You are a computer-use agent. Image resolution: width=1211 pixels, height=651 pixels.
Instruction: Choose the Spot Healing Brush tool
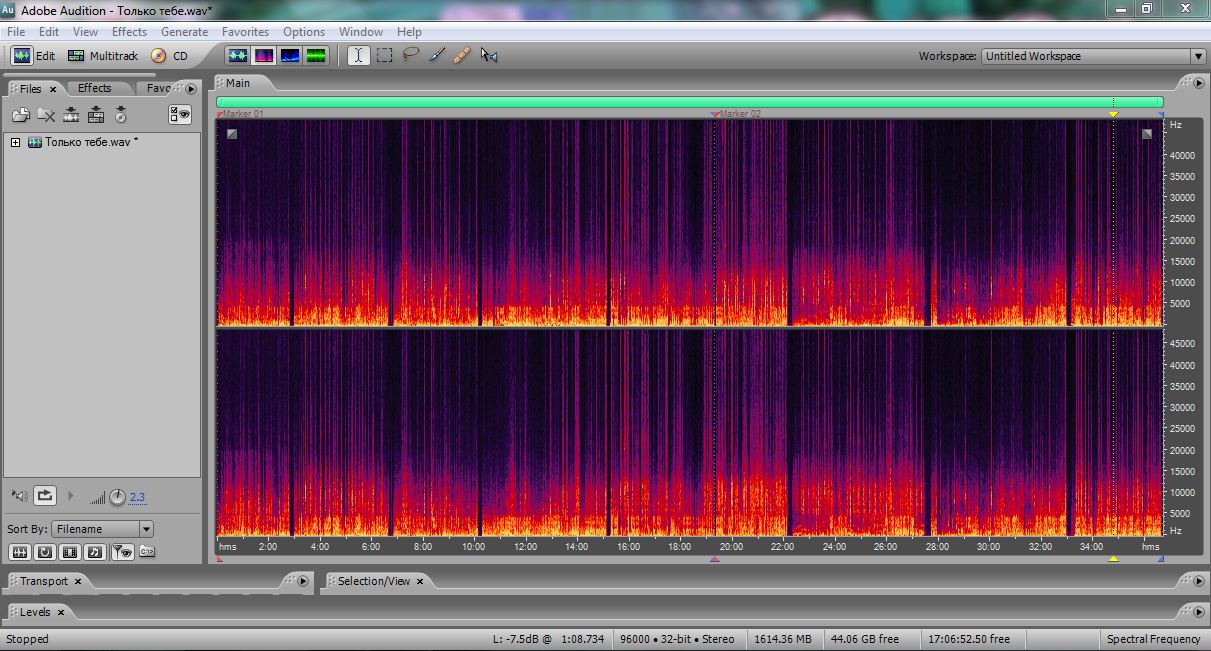462,56
